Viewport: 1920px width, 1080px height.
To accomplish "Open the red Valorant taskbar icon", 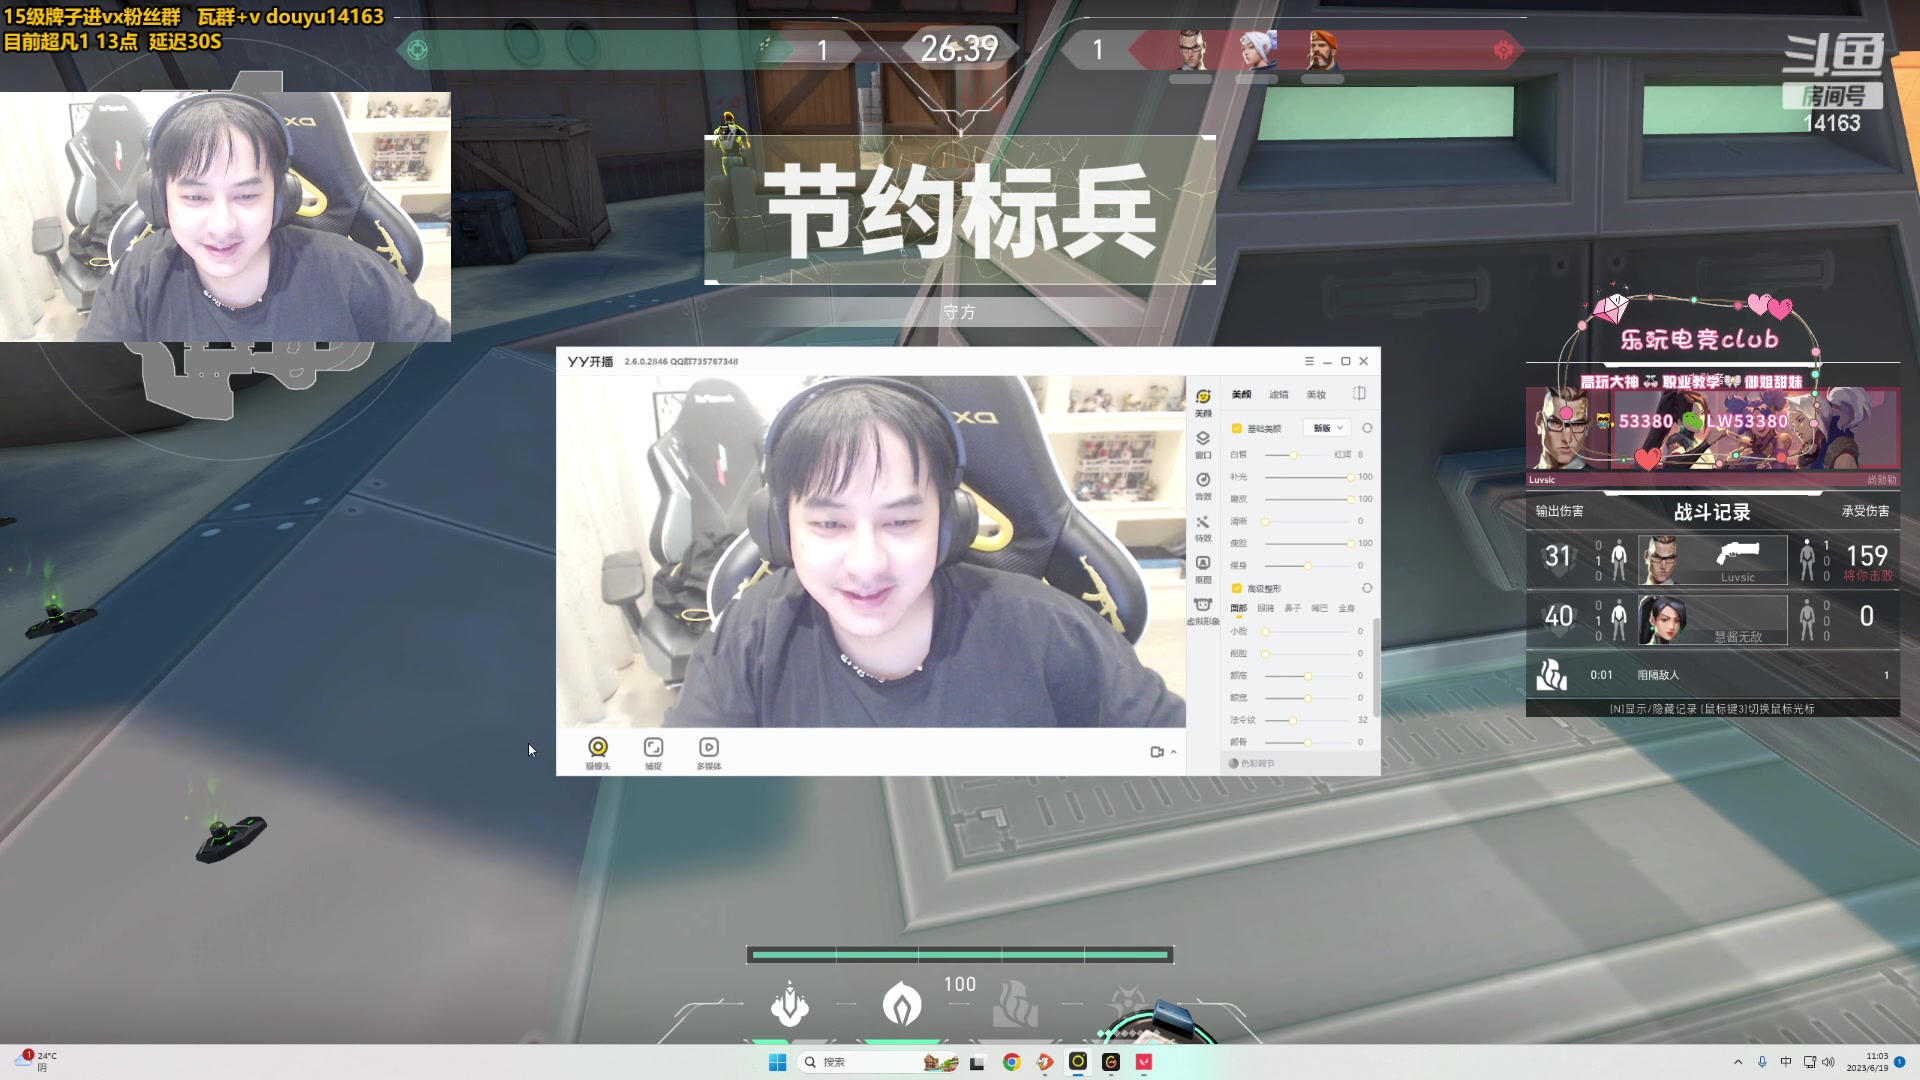I will point(1144,1062).
